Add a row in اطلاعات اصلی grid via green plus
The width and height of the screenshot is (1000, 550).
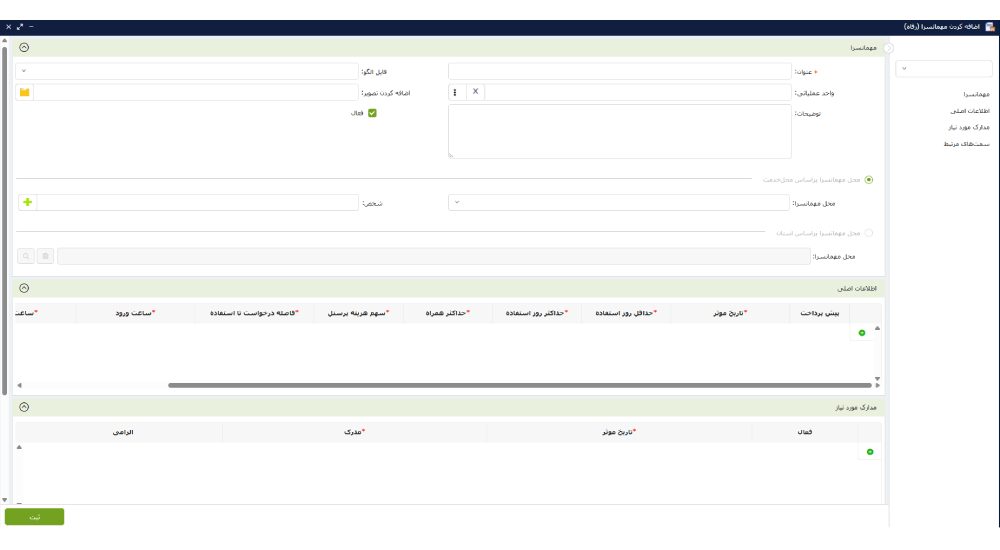862,333
